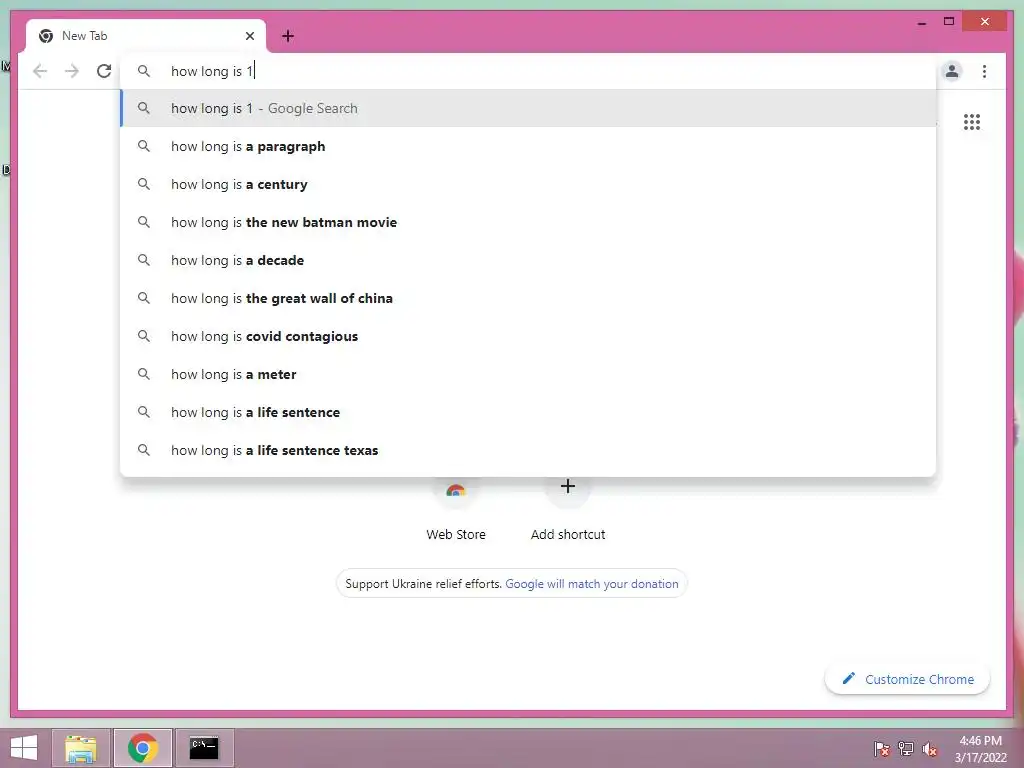Click the search icon in the address bar
Image resolution: width=1024 pixels, height=768 pixels.
[x=144, y=71]
